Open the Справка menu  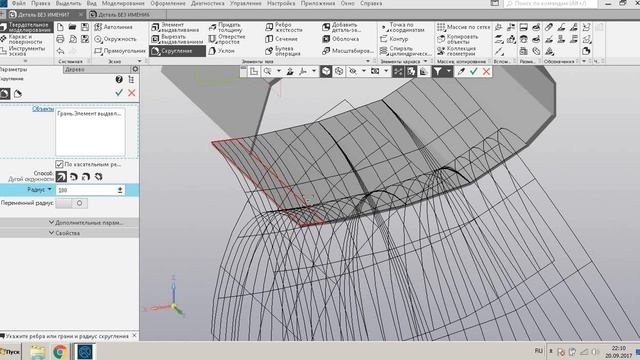371,3
